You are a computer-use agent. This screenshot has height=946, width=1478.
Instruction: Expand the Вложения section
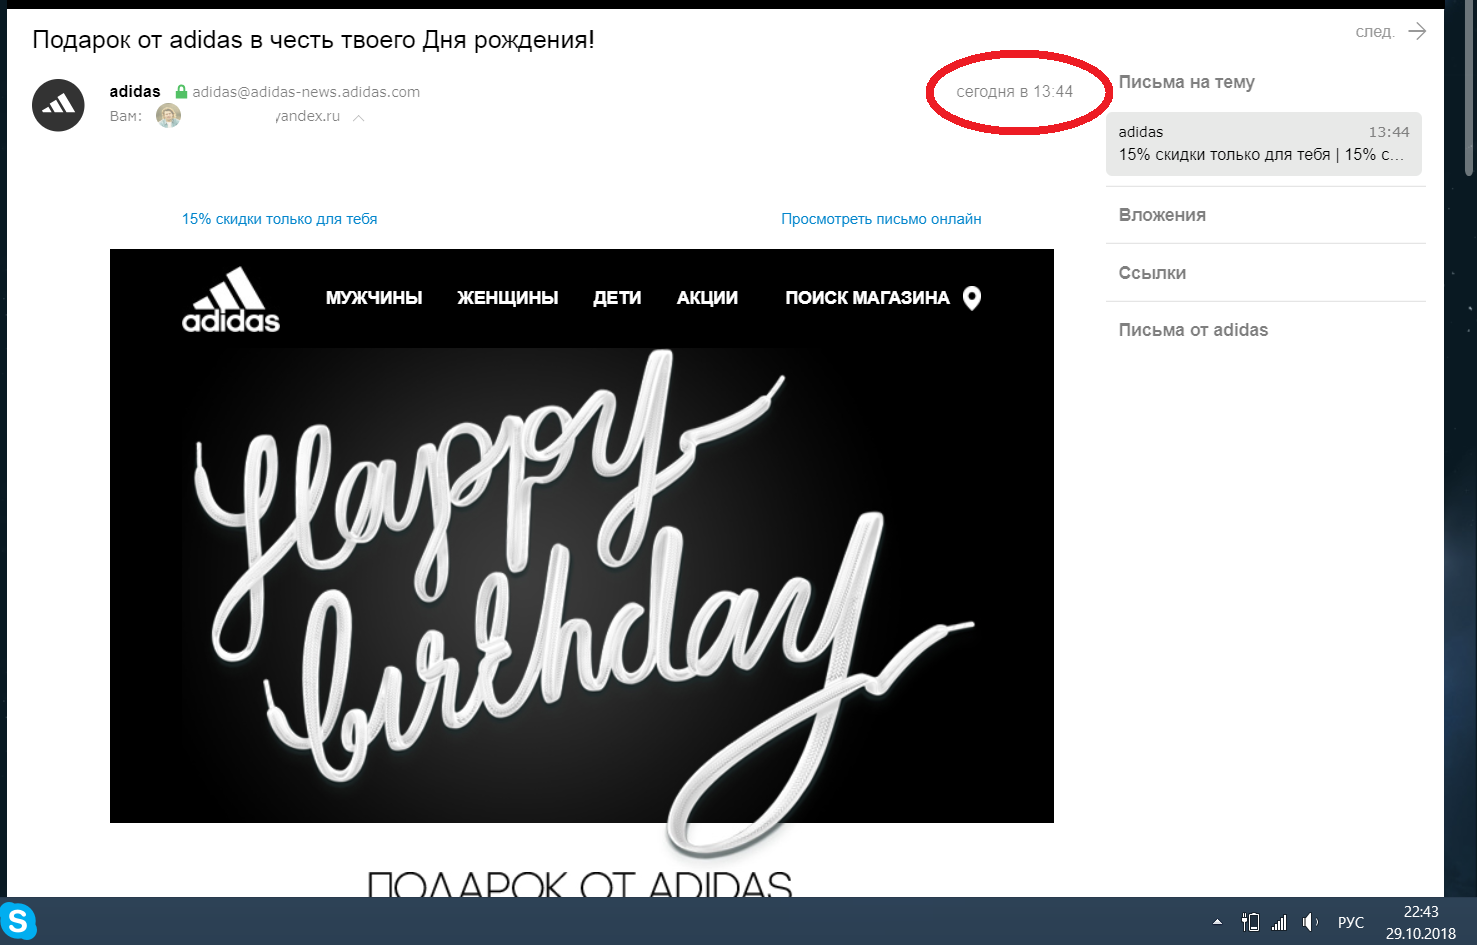[1162, 215]
